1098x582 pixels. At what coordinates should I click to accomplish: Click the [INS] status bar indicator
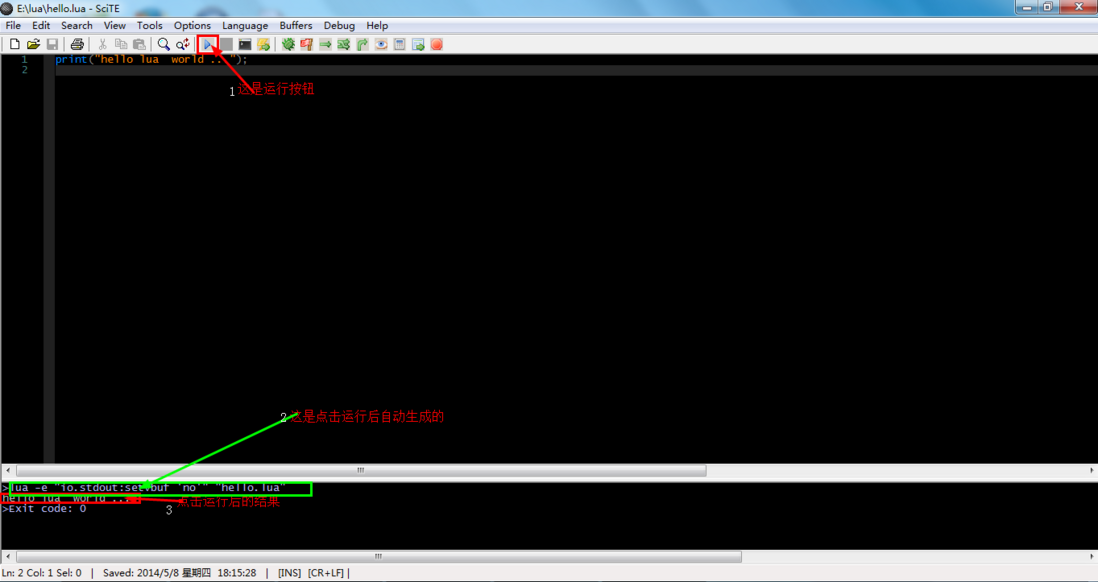pyautogui.click(x=289, y=573)
